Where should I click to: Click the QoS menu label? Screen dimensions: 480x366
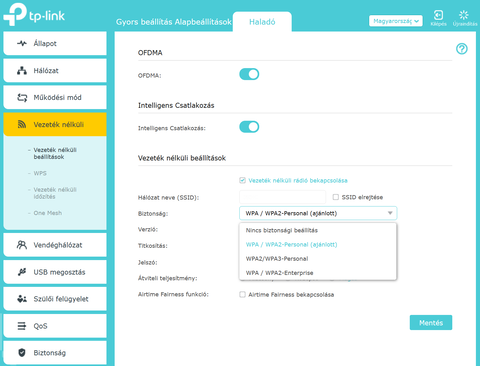[40, 326]
